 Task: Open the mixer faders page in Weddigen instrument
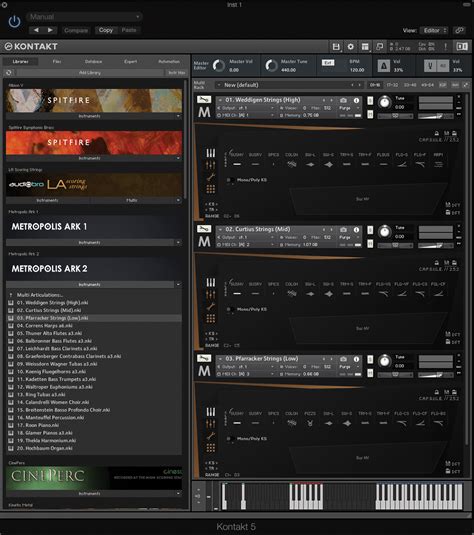click(x=211, y=153)
